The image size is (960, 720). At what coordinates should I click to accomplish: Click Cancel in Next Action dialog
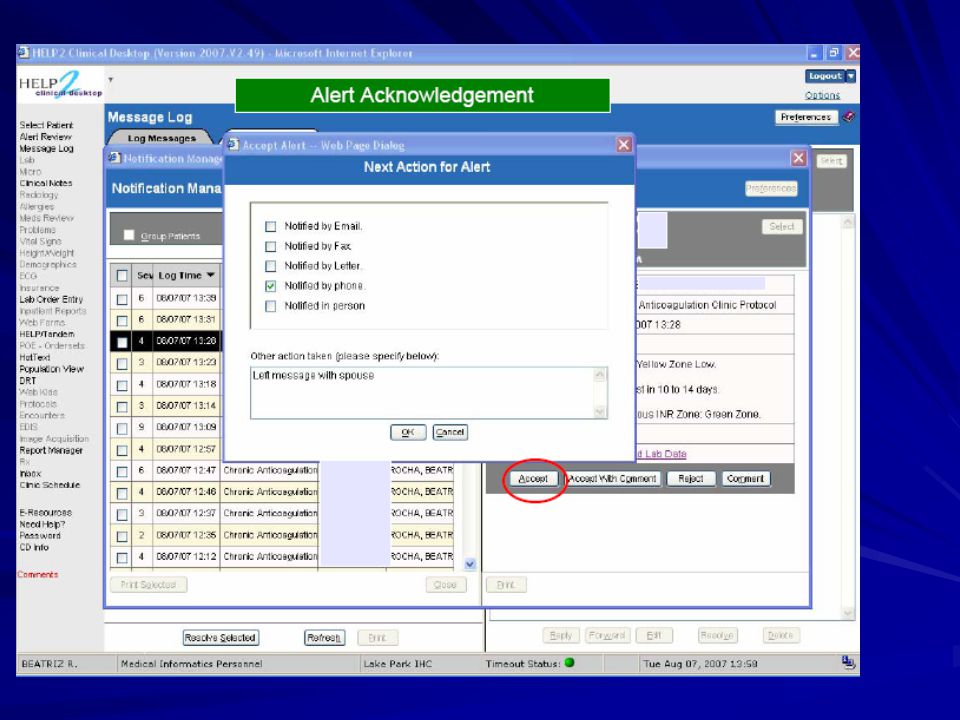pyautogui.click(x=450, y=432)
